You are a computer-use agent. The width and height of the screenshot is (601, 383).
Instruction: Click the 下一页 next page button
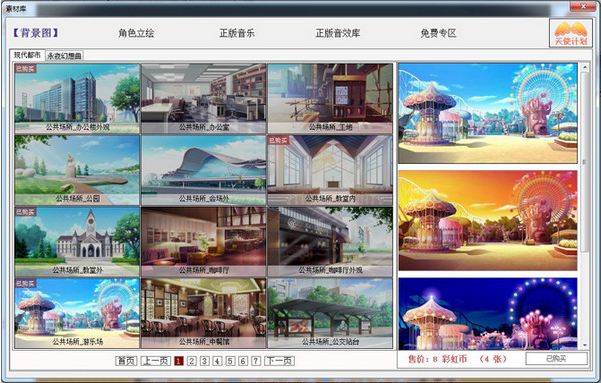click(279, 361)
